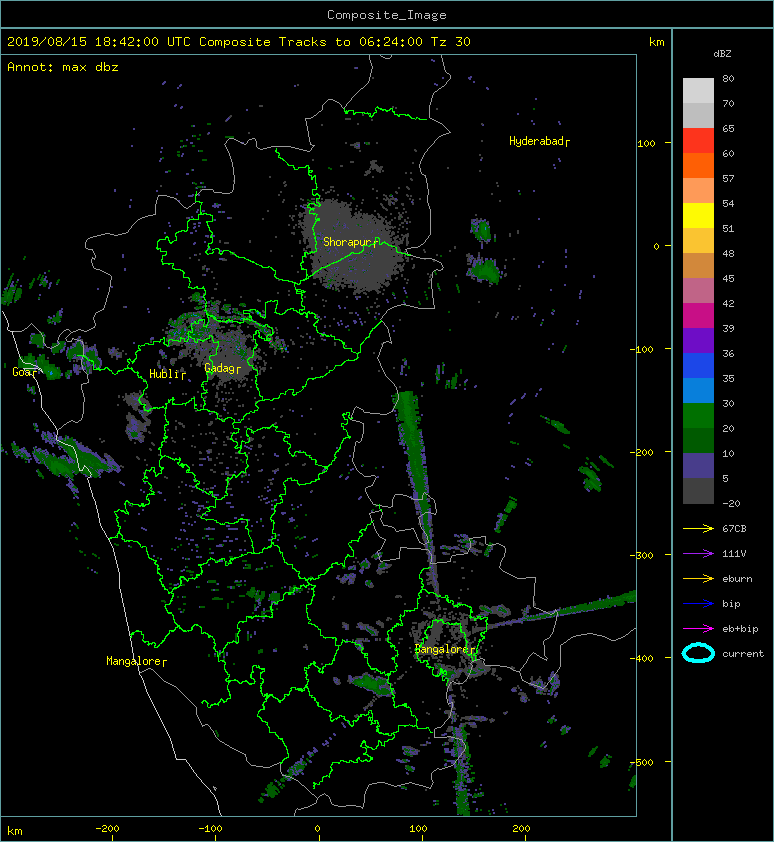Select the light orange 57 dBZ swatch
The width and height of the screenshot is (774, 842).
(x=698, y=190)
